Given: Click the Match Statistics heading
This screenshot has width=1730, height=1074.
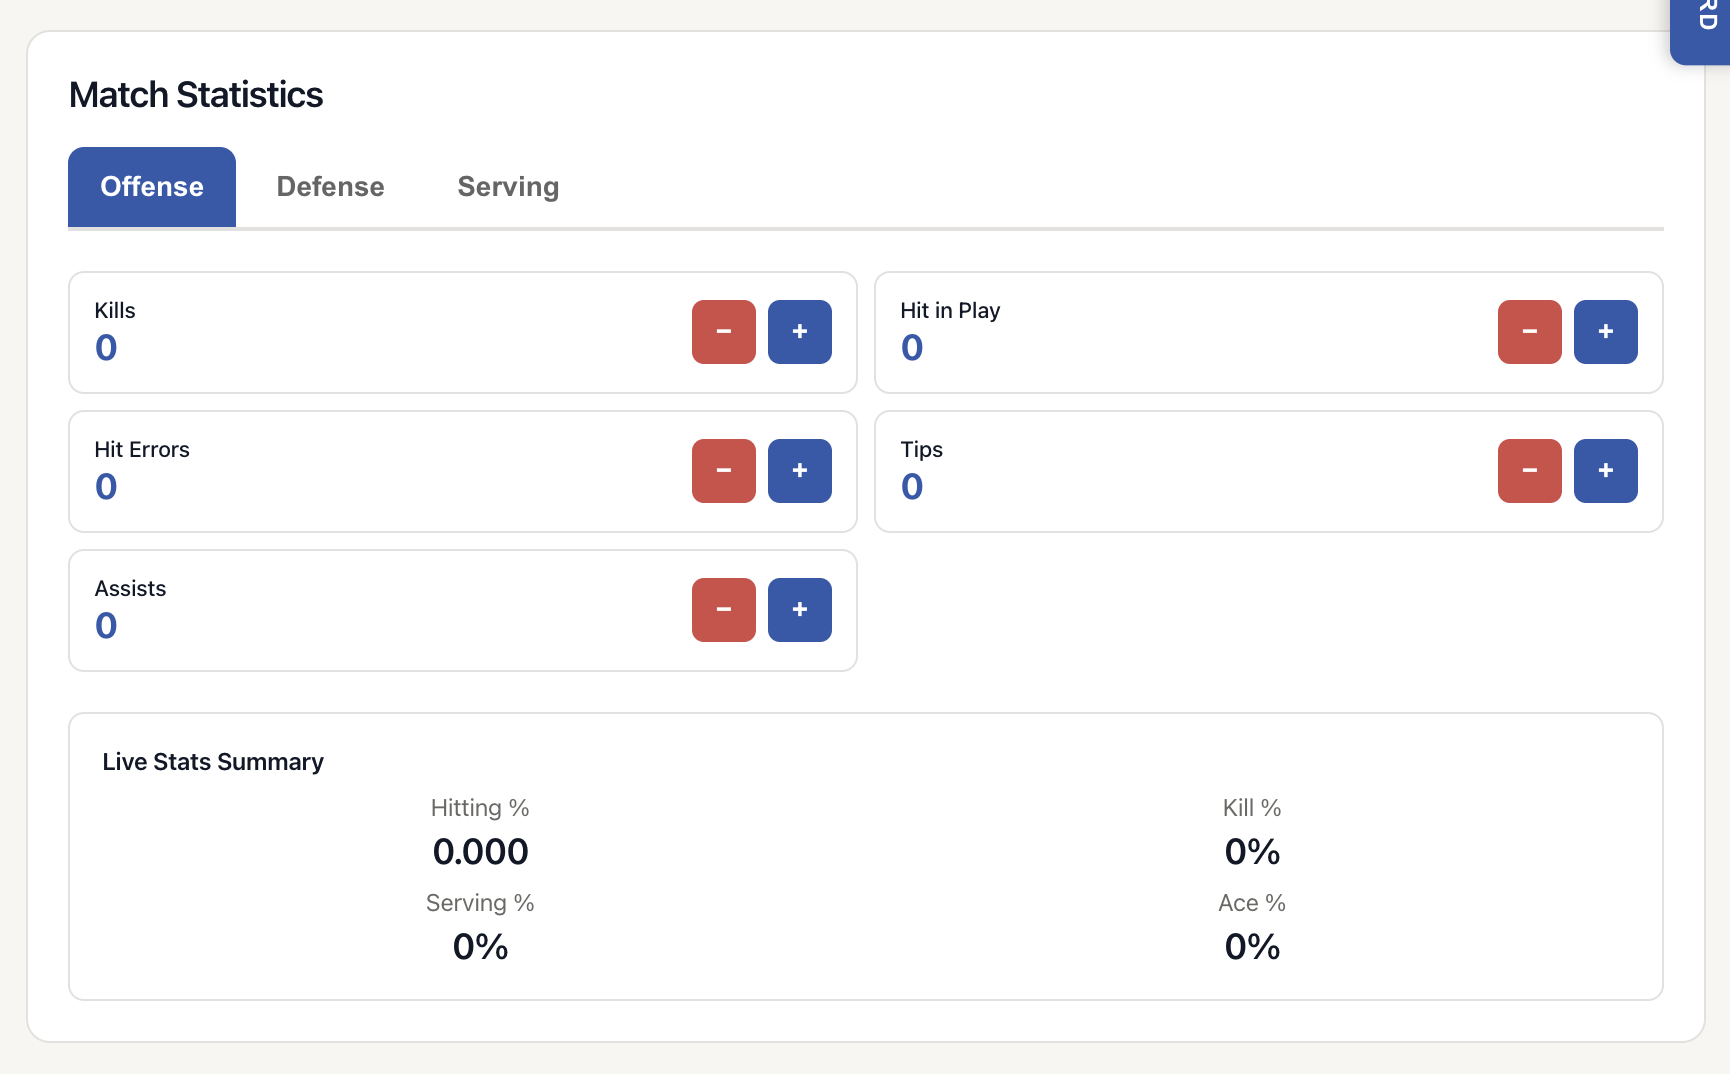Looking at the screenshot, I should (196, 95).
